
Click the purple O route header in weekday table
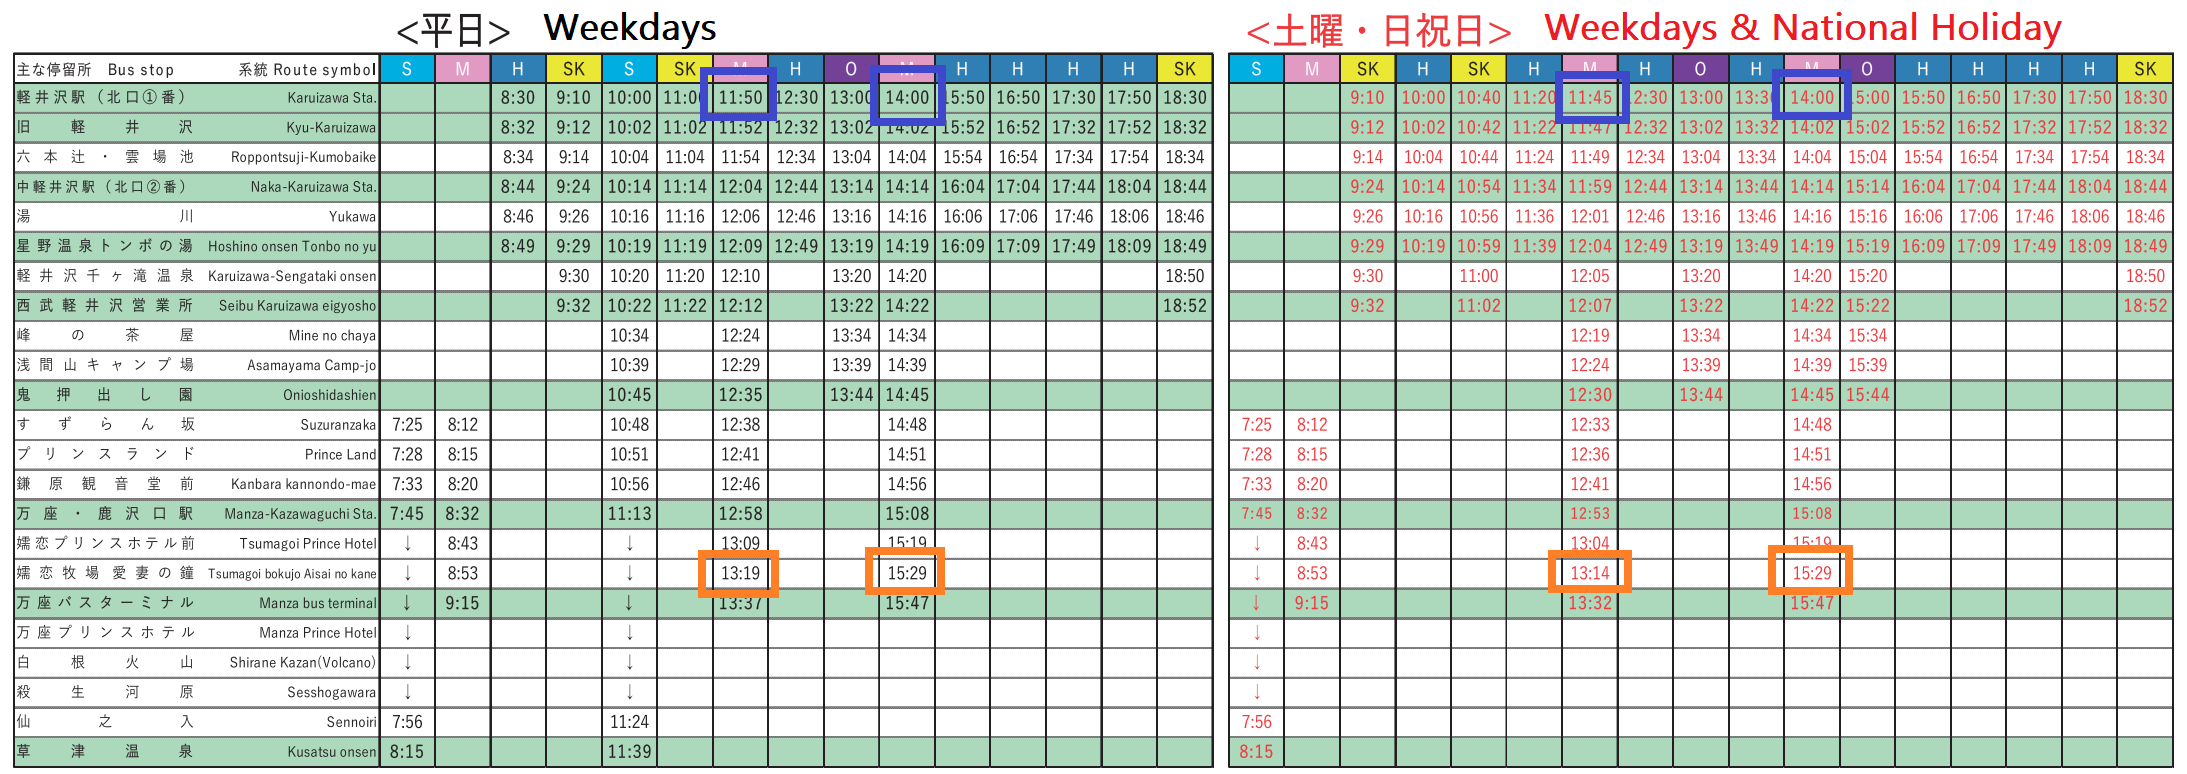point(850,69)
